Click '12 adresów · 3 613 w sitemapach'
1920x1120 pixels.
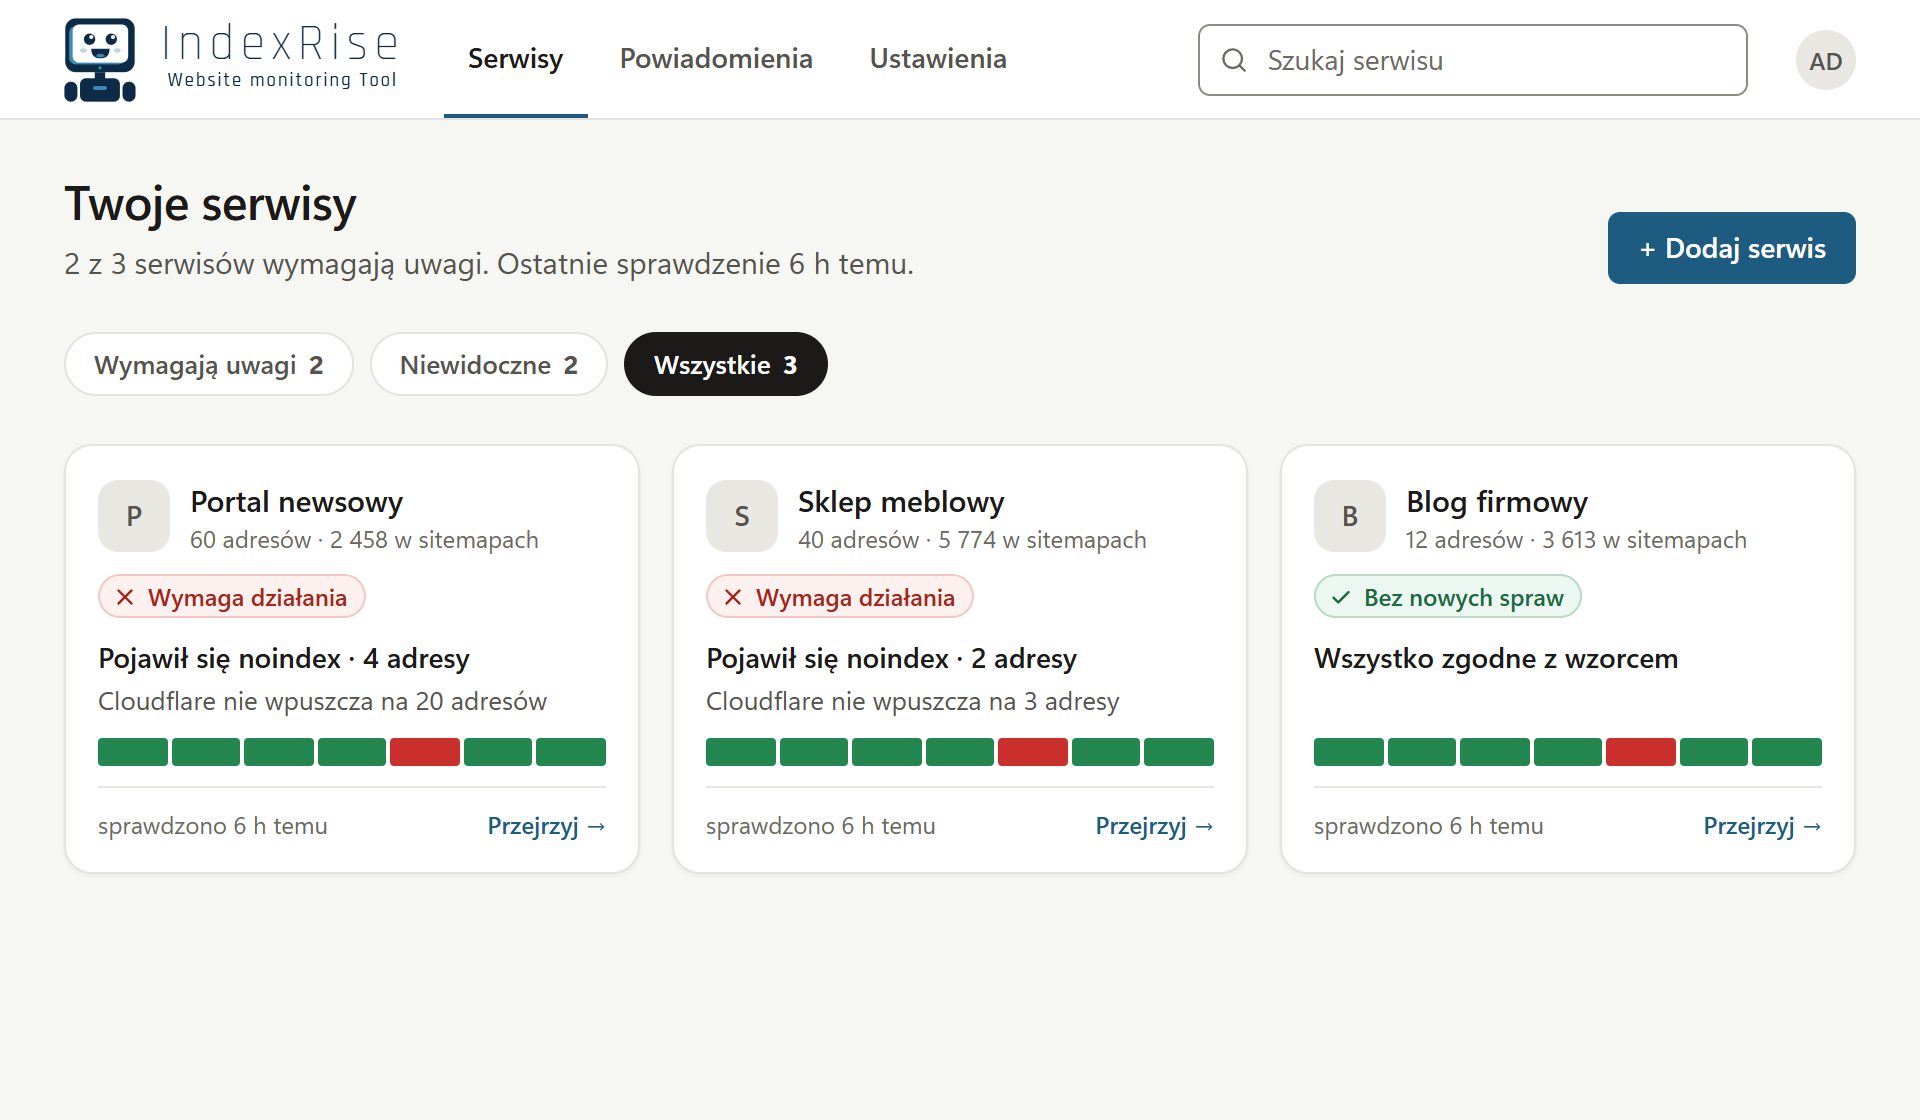tap(1576, 540)
